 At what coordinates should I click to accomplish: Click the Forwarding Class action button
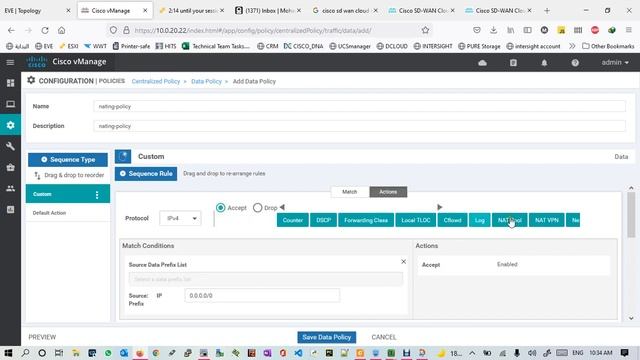tap(366, 220)
